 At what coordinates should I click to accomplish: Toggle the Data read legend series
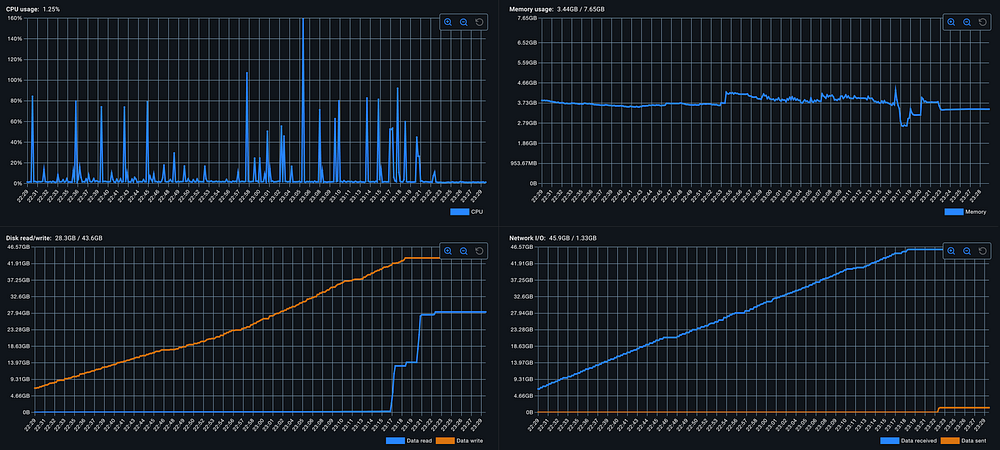[408, 440]
